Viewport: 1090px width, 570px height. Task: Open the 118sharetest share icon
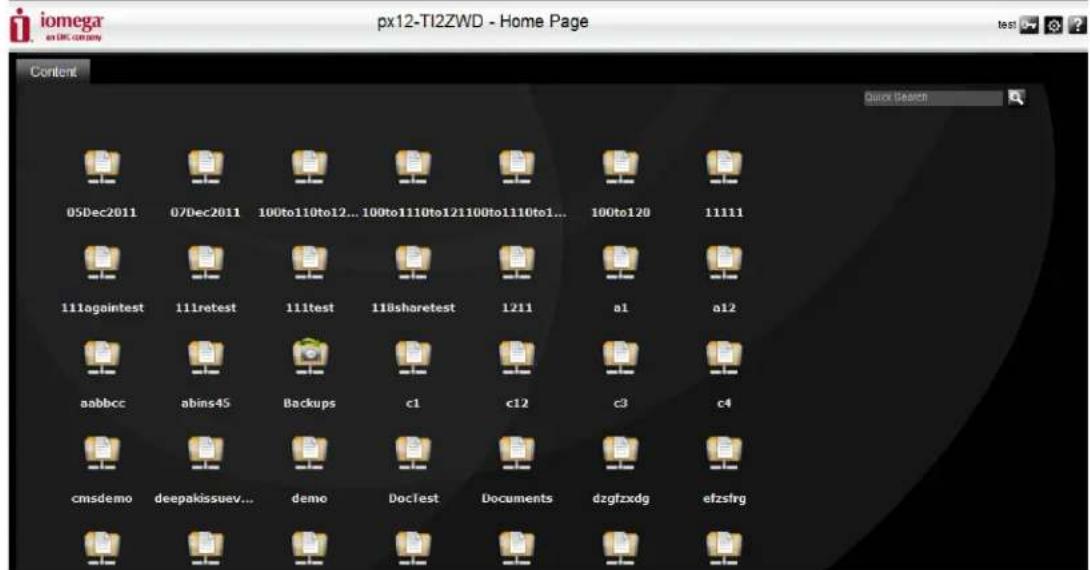[x=413, y=263]
